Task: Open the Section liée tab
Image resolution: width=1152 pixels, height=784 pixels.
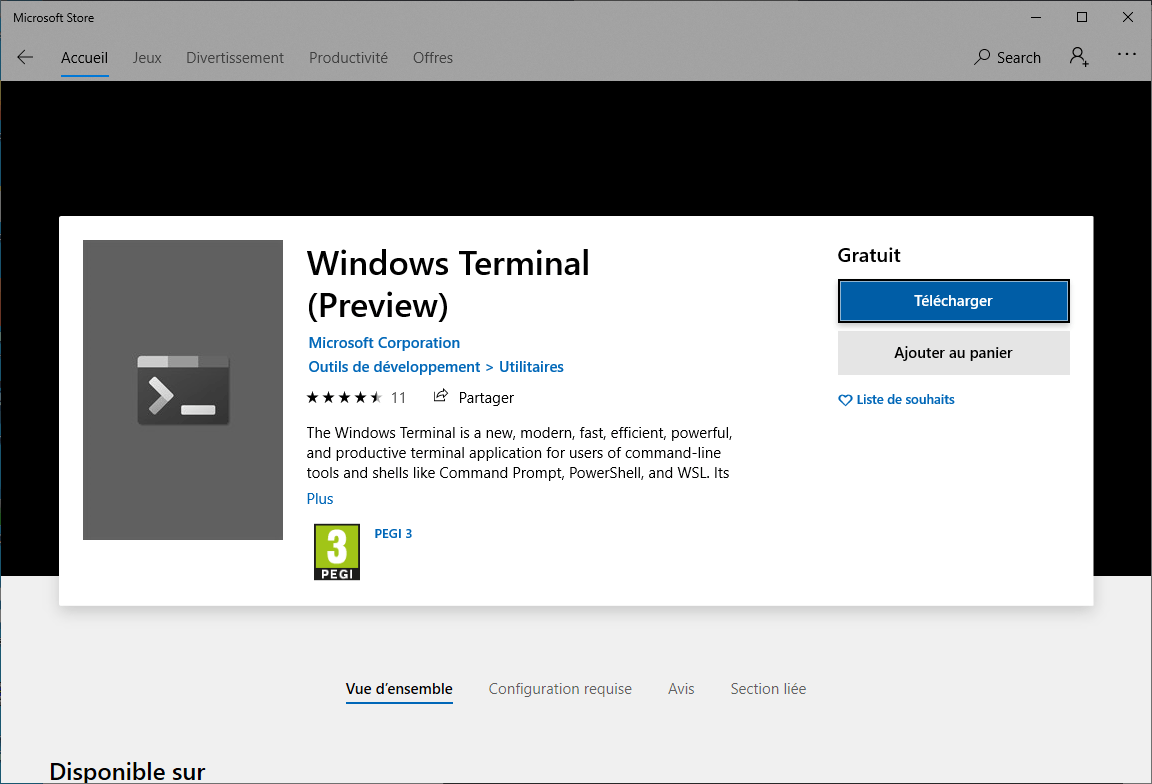Action: (768, 689)
